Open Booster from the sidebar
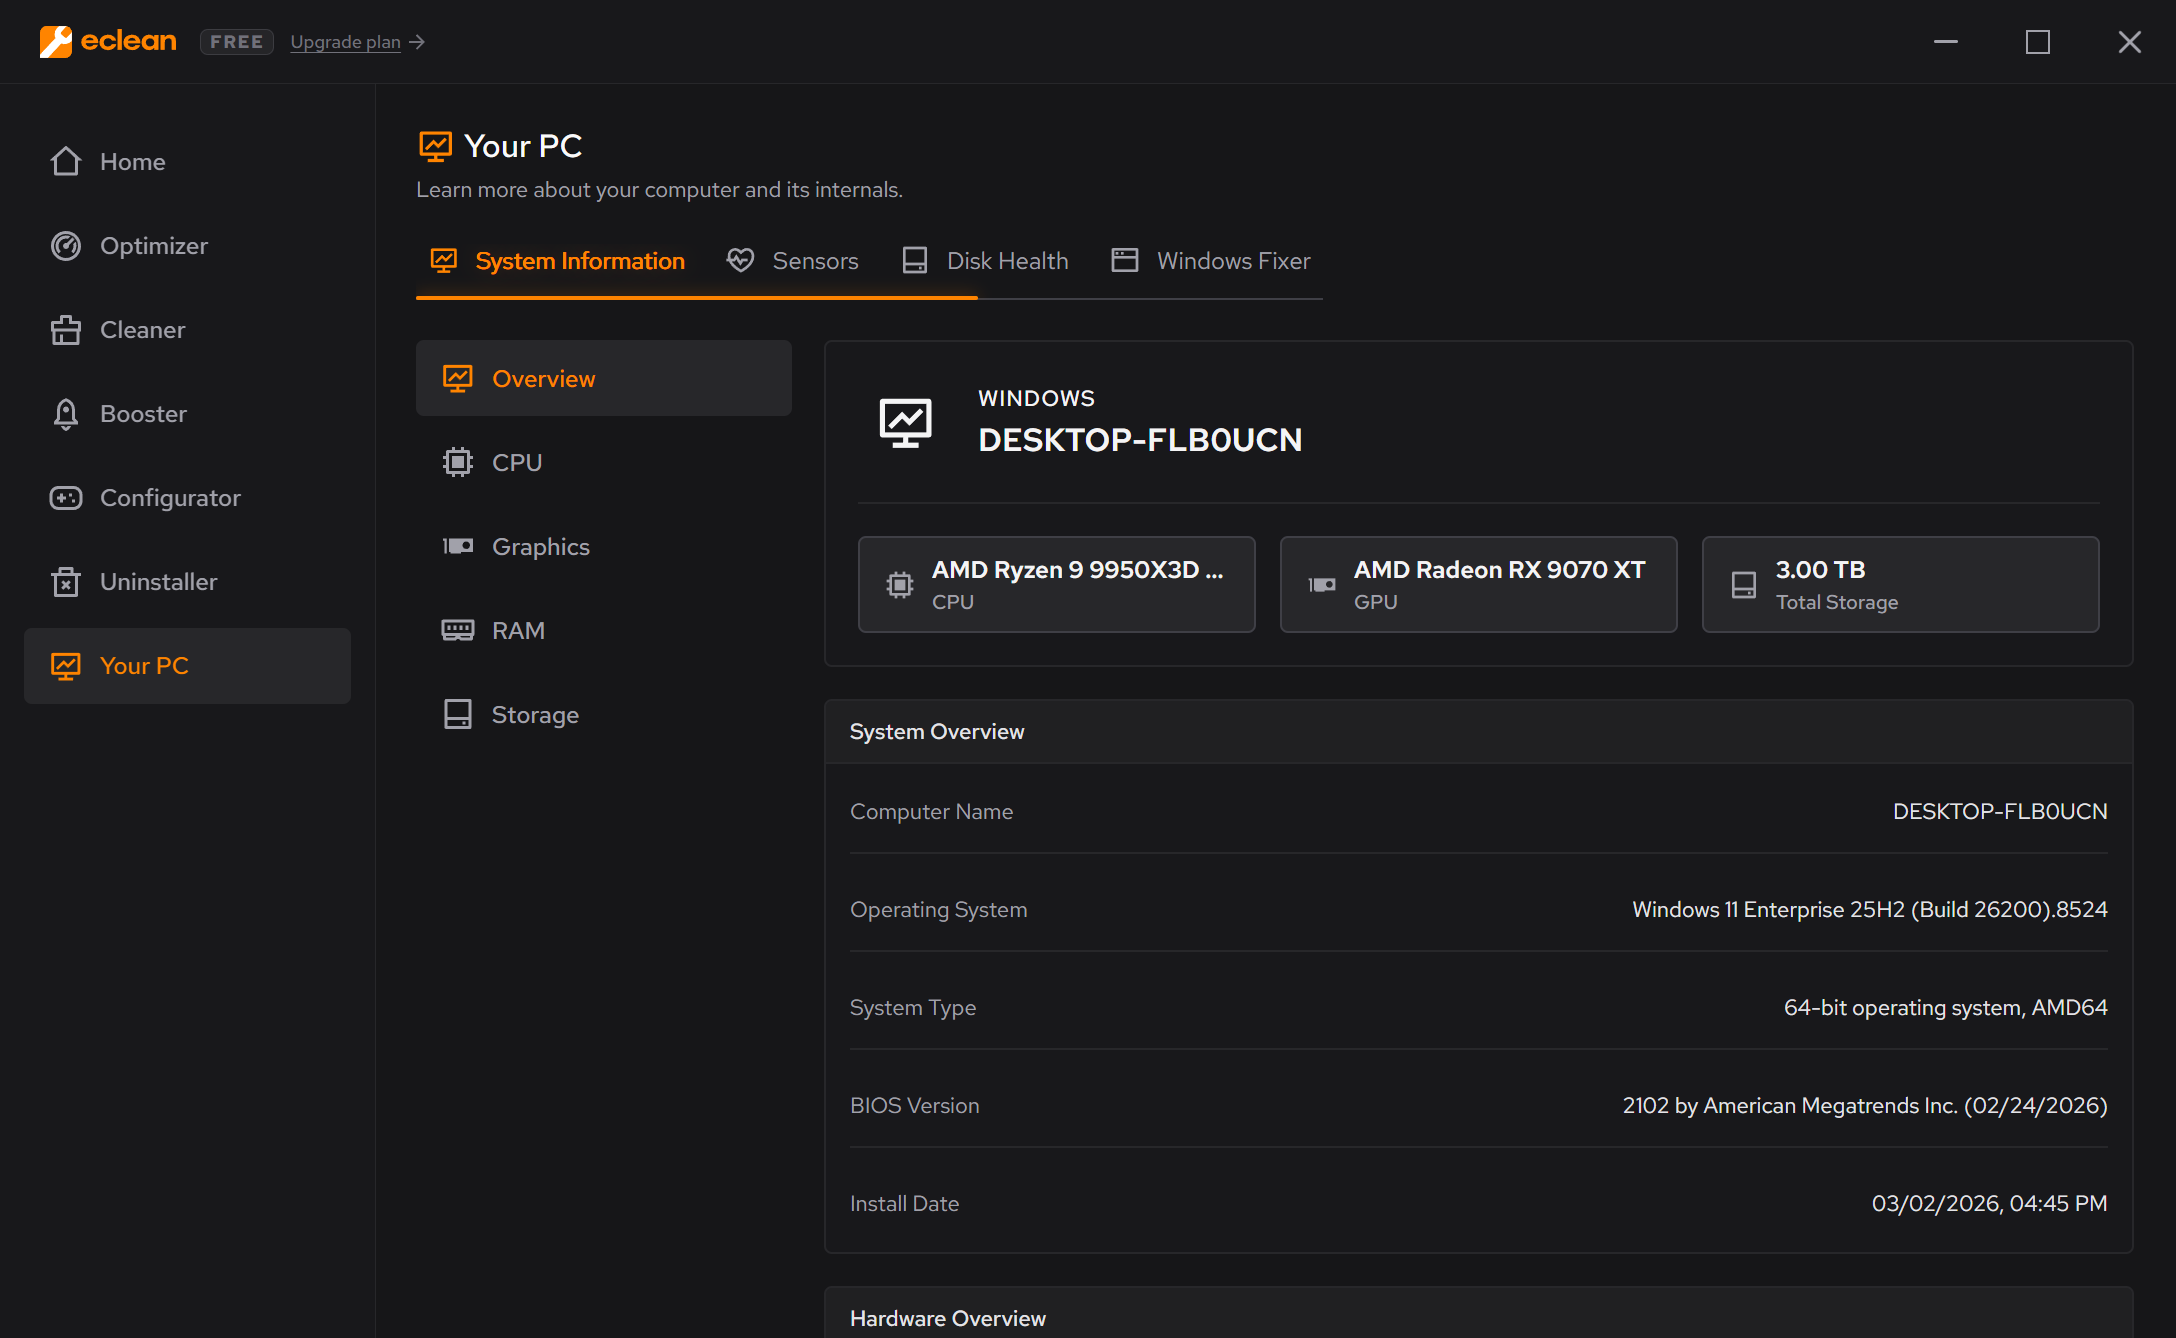This screenshot has height=1338, width=2176. [x=188, y=414]
